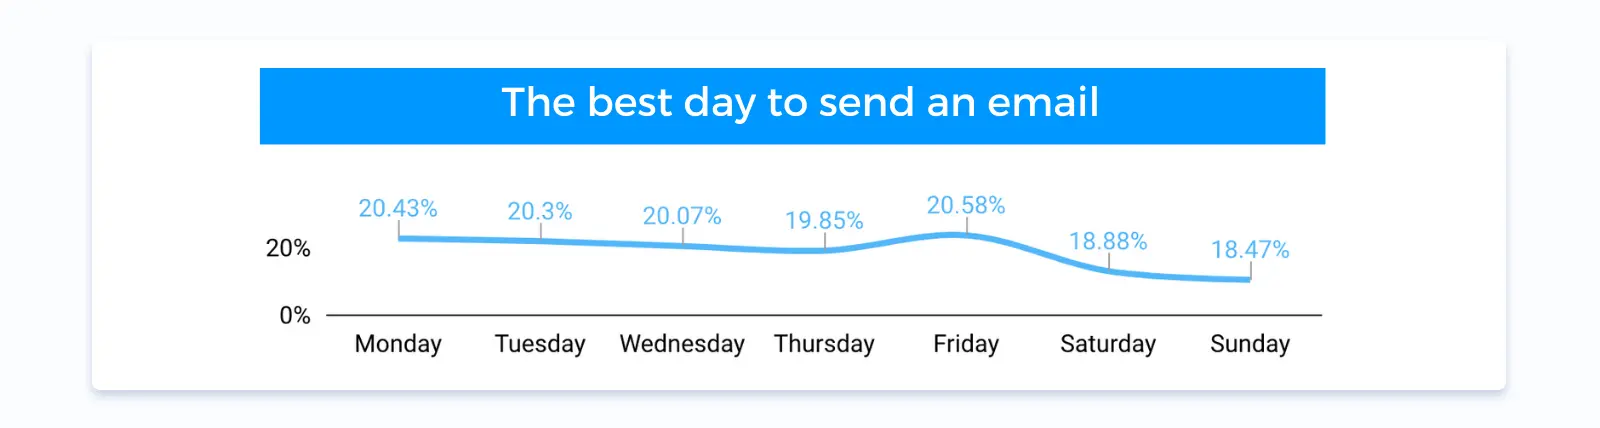This screenshot has height=428, width=1600.
Task: Click the 20% y-axis label
Action: [x=288, y=248]
